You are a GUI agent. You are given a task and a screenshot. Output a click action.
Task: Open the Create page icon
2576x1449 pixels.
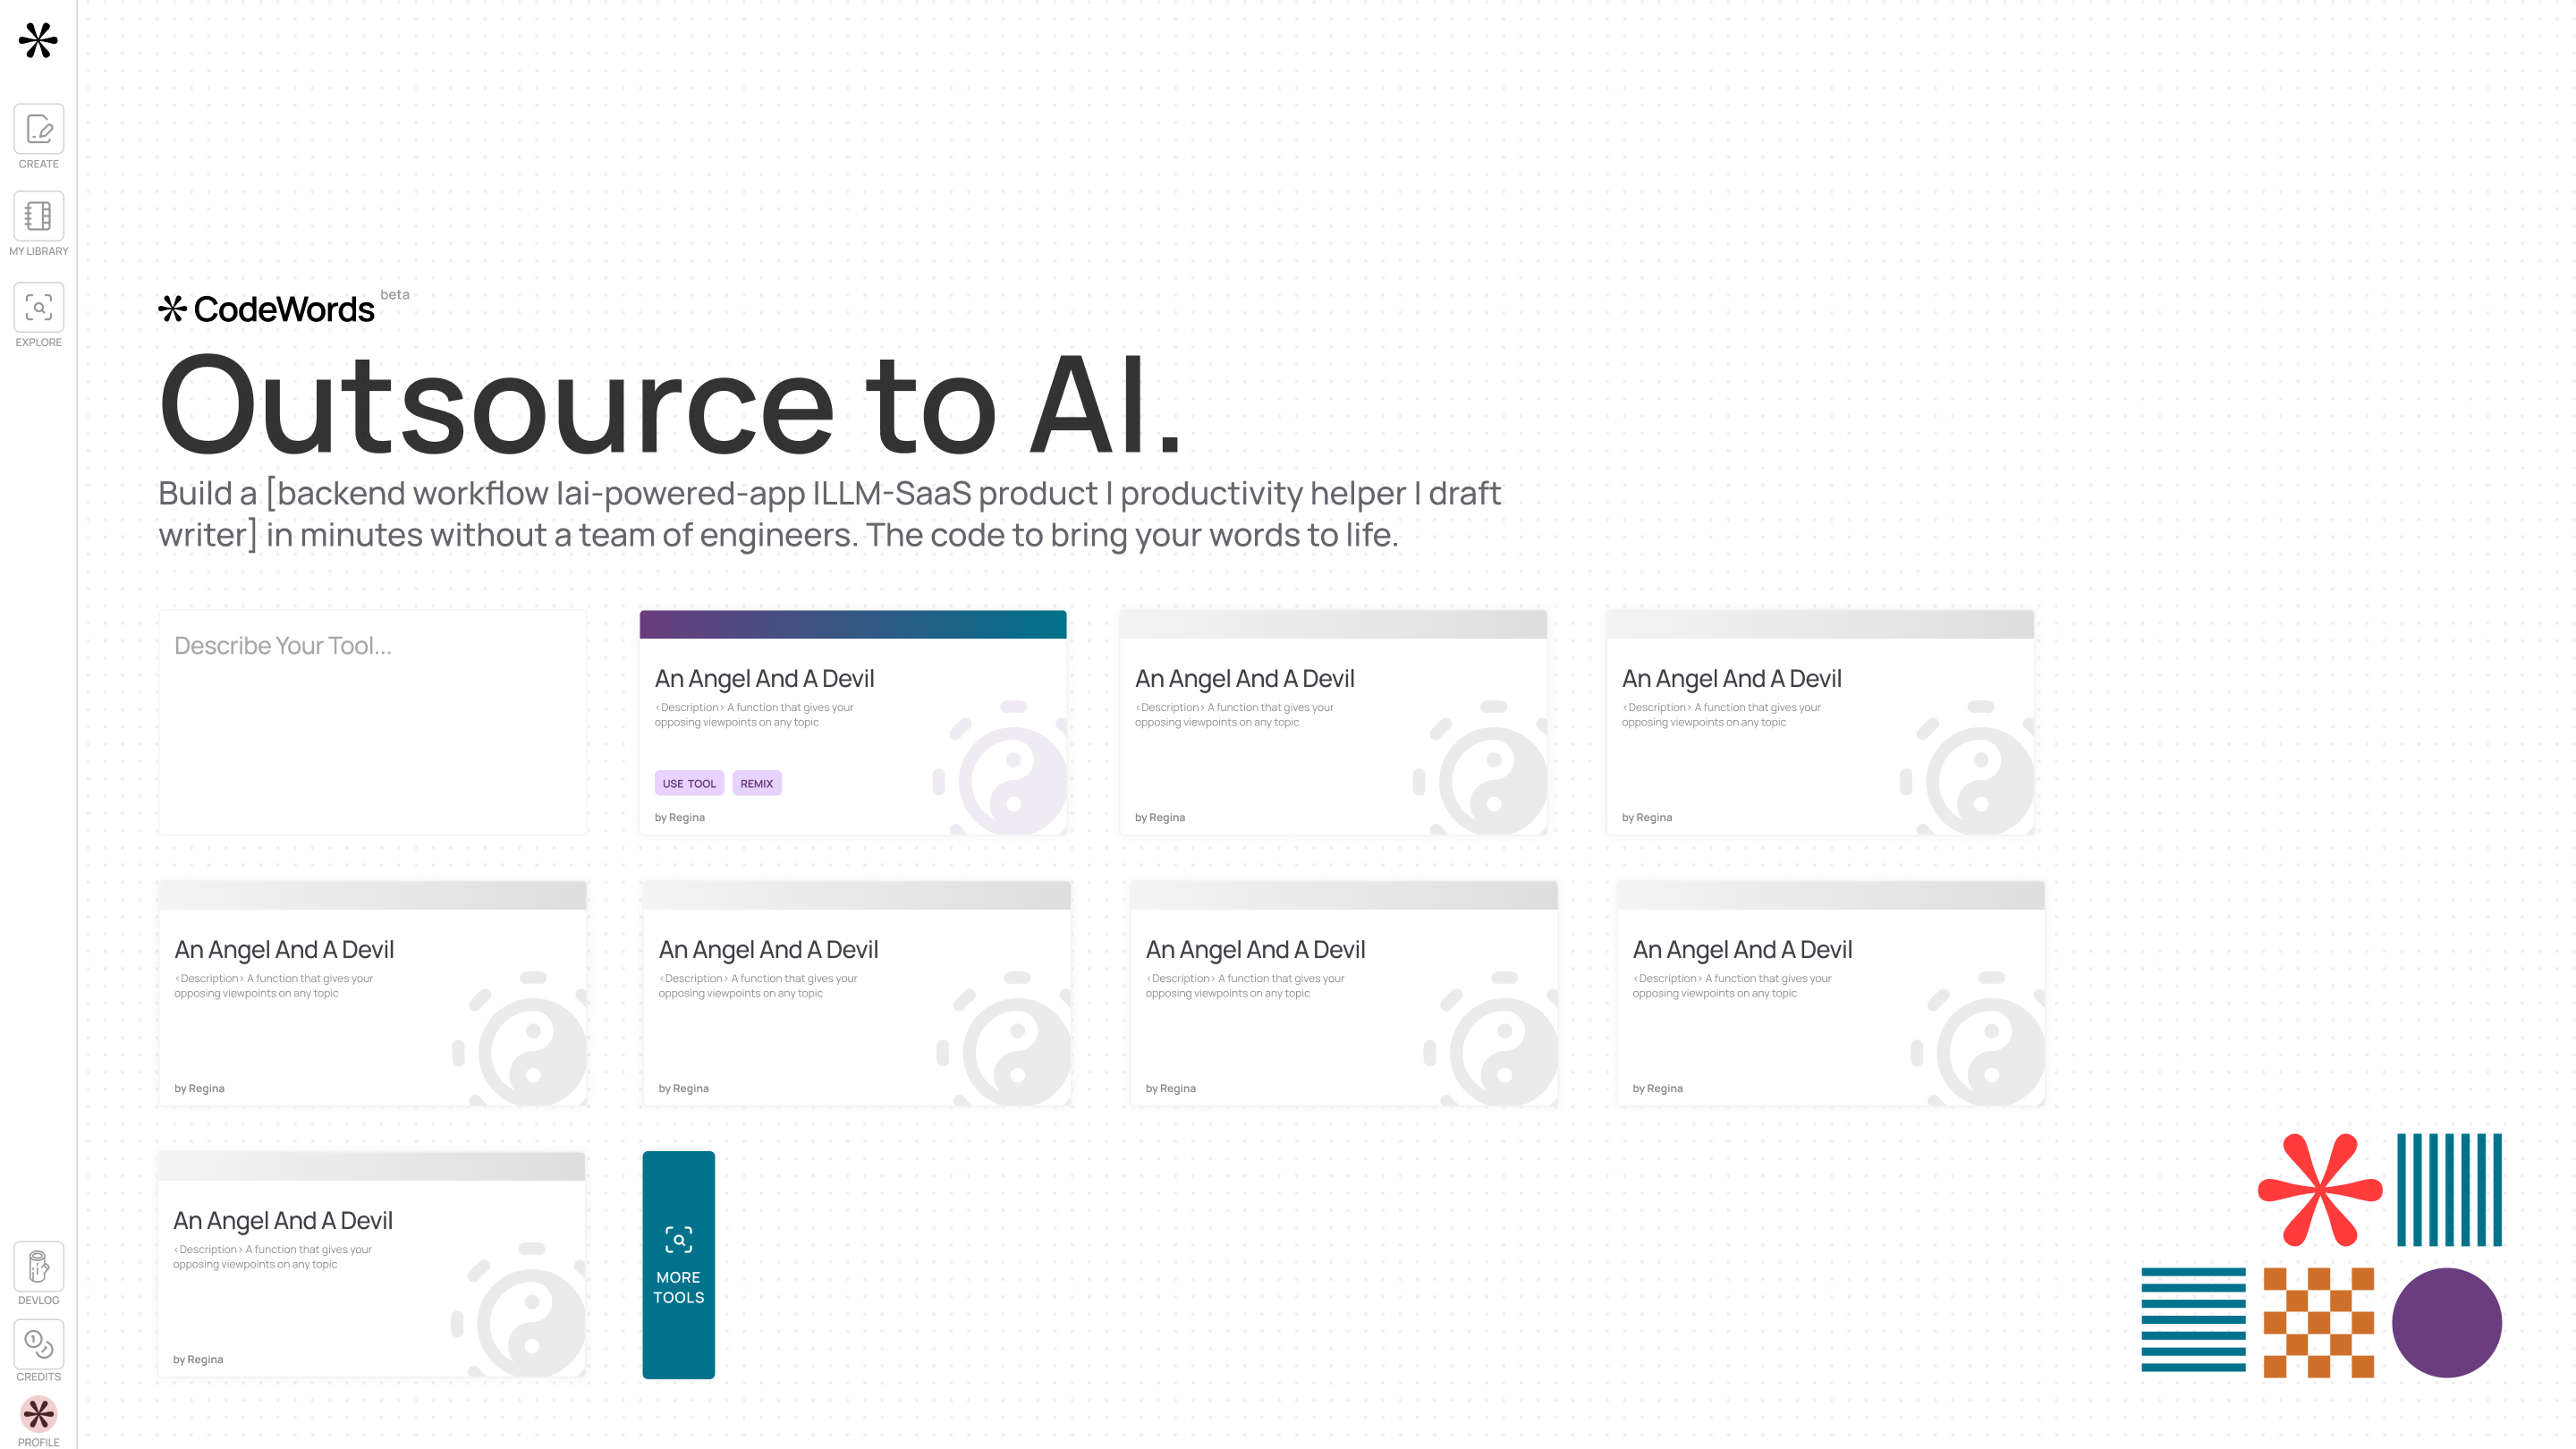[x=39, y=129]
